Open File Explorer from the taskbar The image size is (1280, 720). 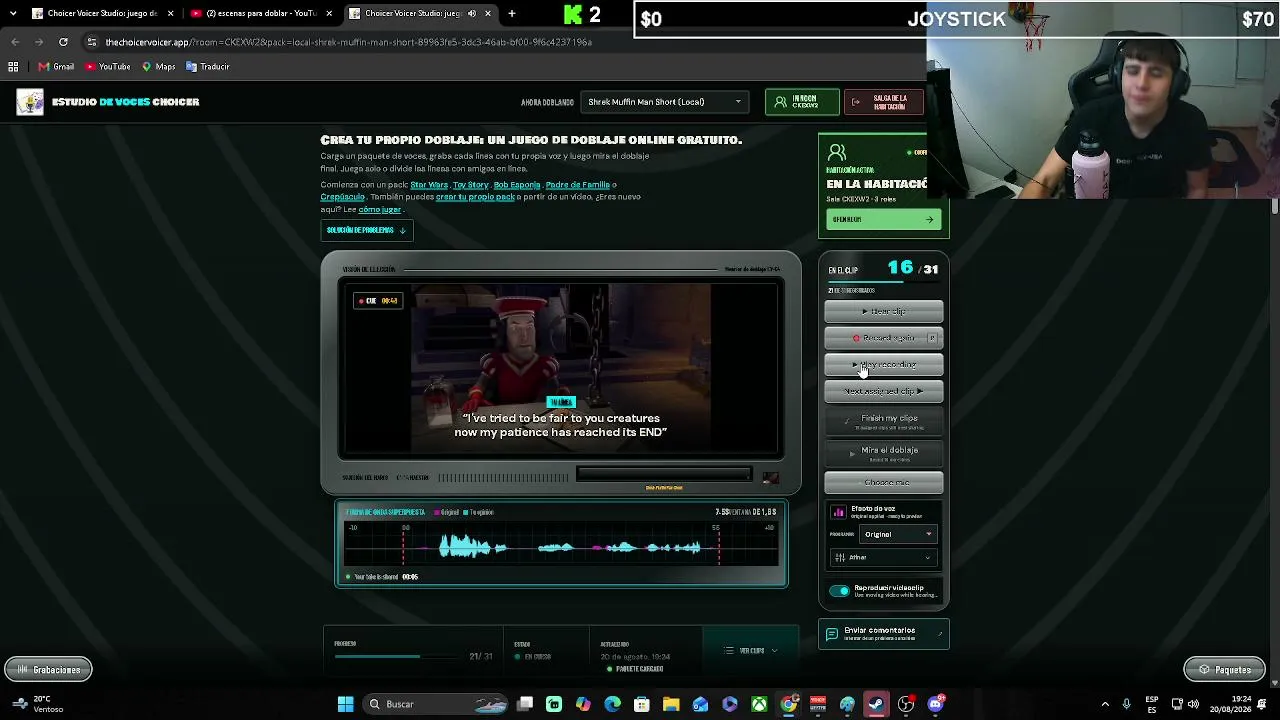coord(671,704)
